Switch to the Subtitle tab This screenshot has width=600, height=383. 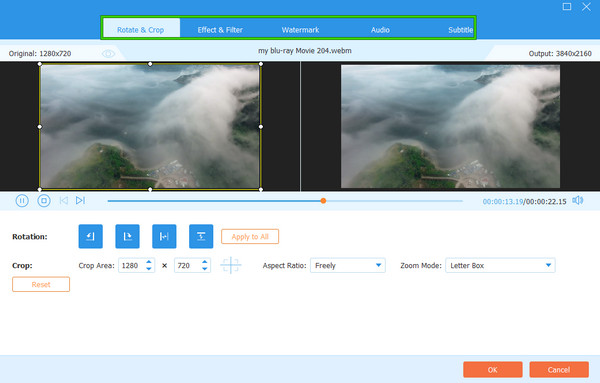pos(461,30)
